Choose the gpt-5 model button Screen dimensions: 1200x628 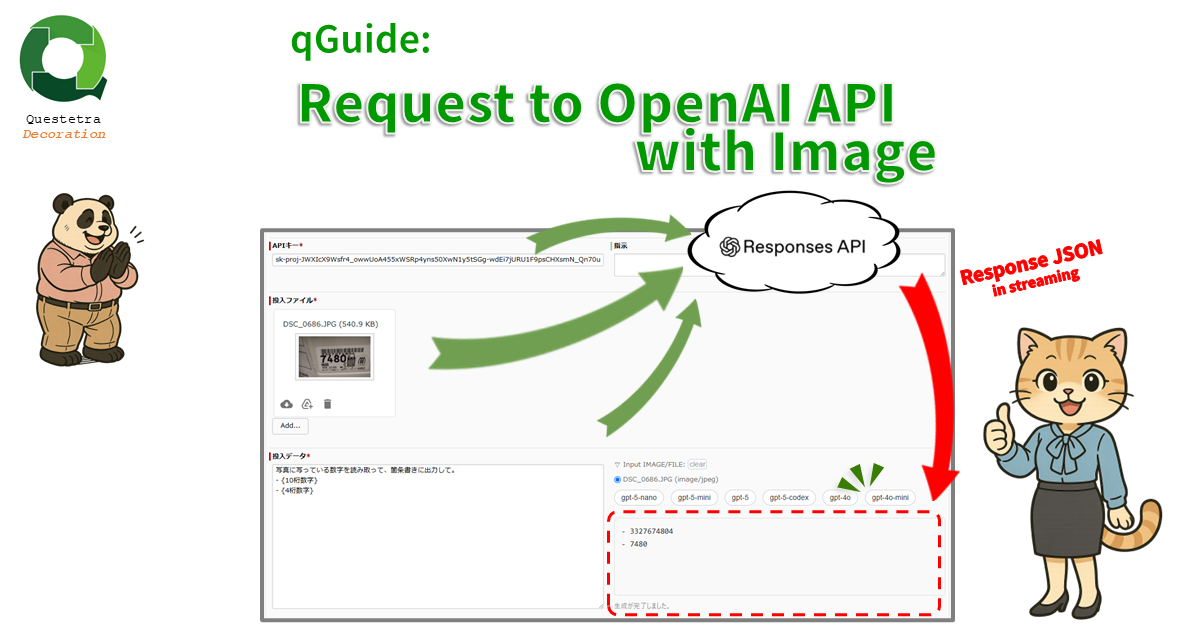740,497
